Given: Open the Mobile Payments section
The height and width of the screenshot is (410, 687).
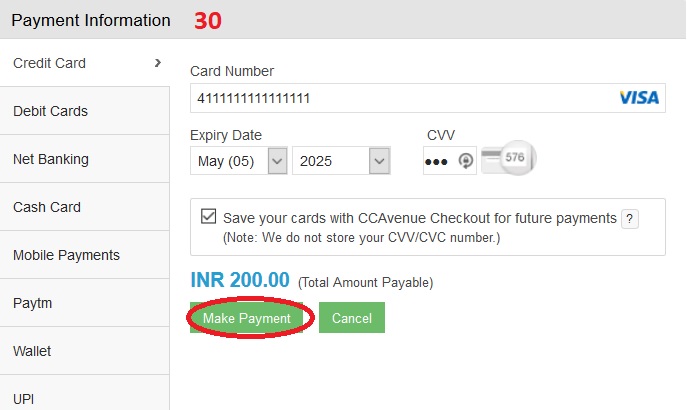Looking at the screenshot, I should click(x=66, y=255).
